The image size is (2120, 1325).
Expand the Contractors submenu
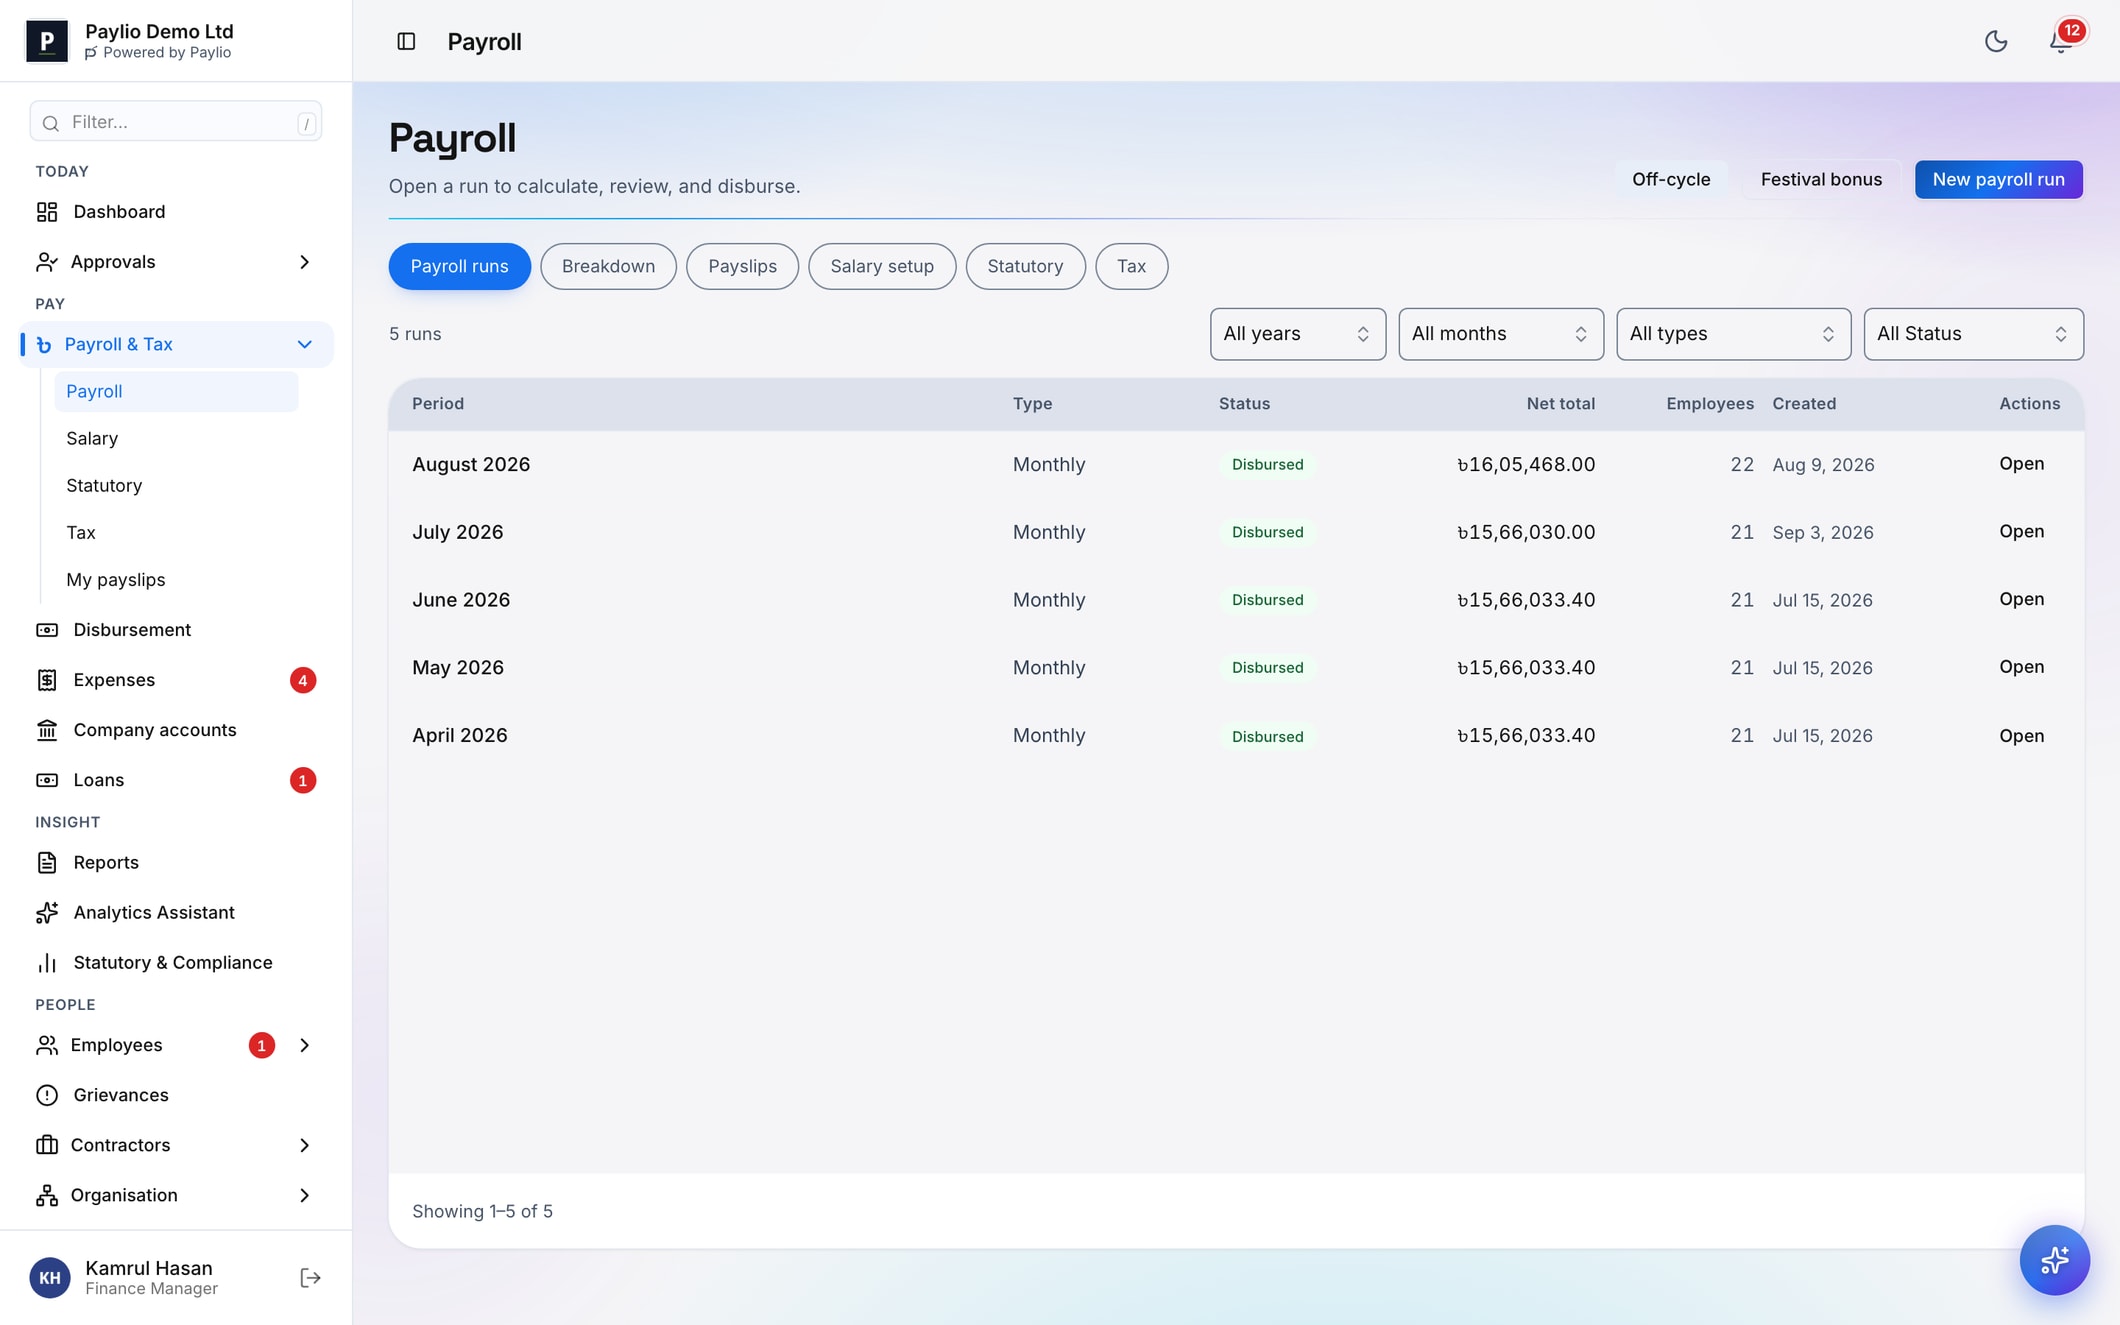click(x=304, y=1145)
